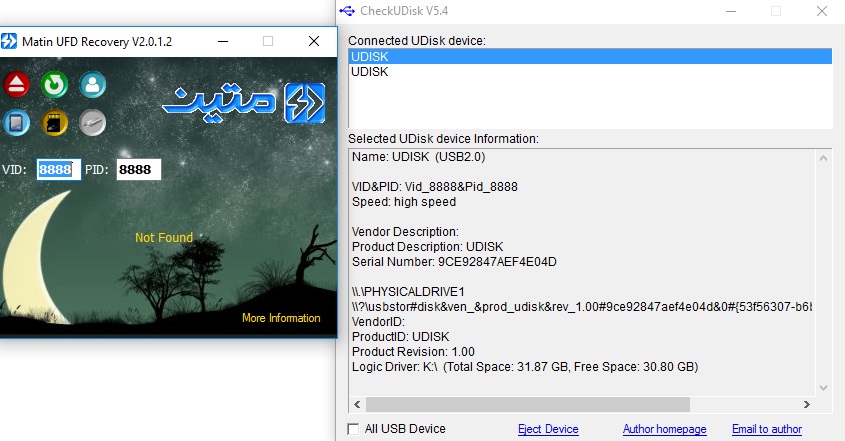Click the Not Found status text
The height and width of the screenshot is (441, 845).
pyautogui.click(x=164, y=238)
